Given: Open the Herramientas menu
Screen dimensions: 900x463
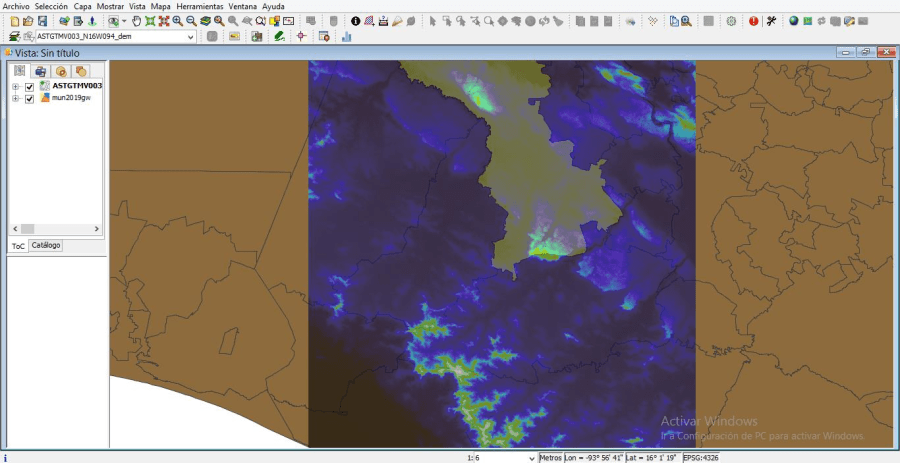Looking at the screenshot, I should coord(199,6).
